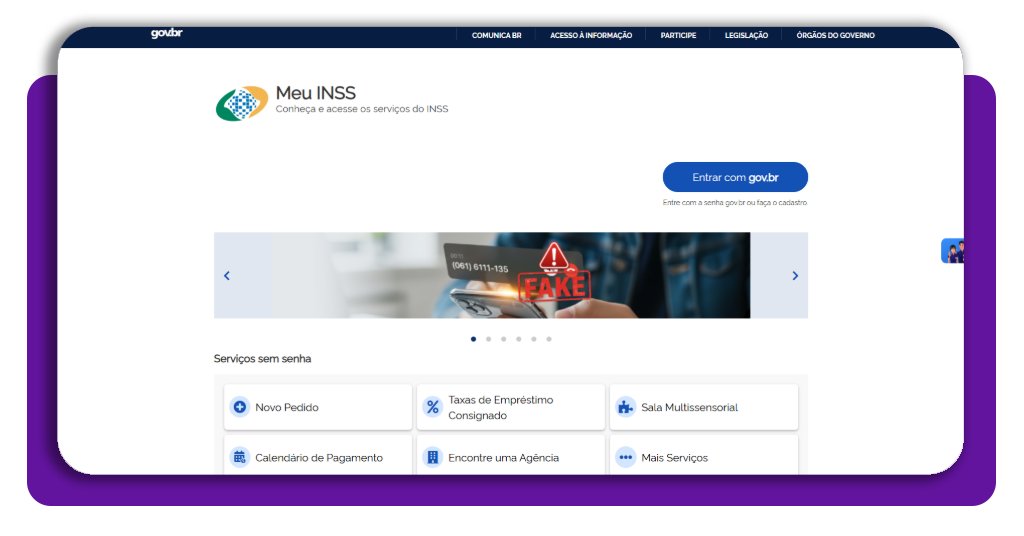Viewport: 1024px width, 536px height.
Task: Select the last carousel indicator dot
Action: pos(549,339)
